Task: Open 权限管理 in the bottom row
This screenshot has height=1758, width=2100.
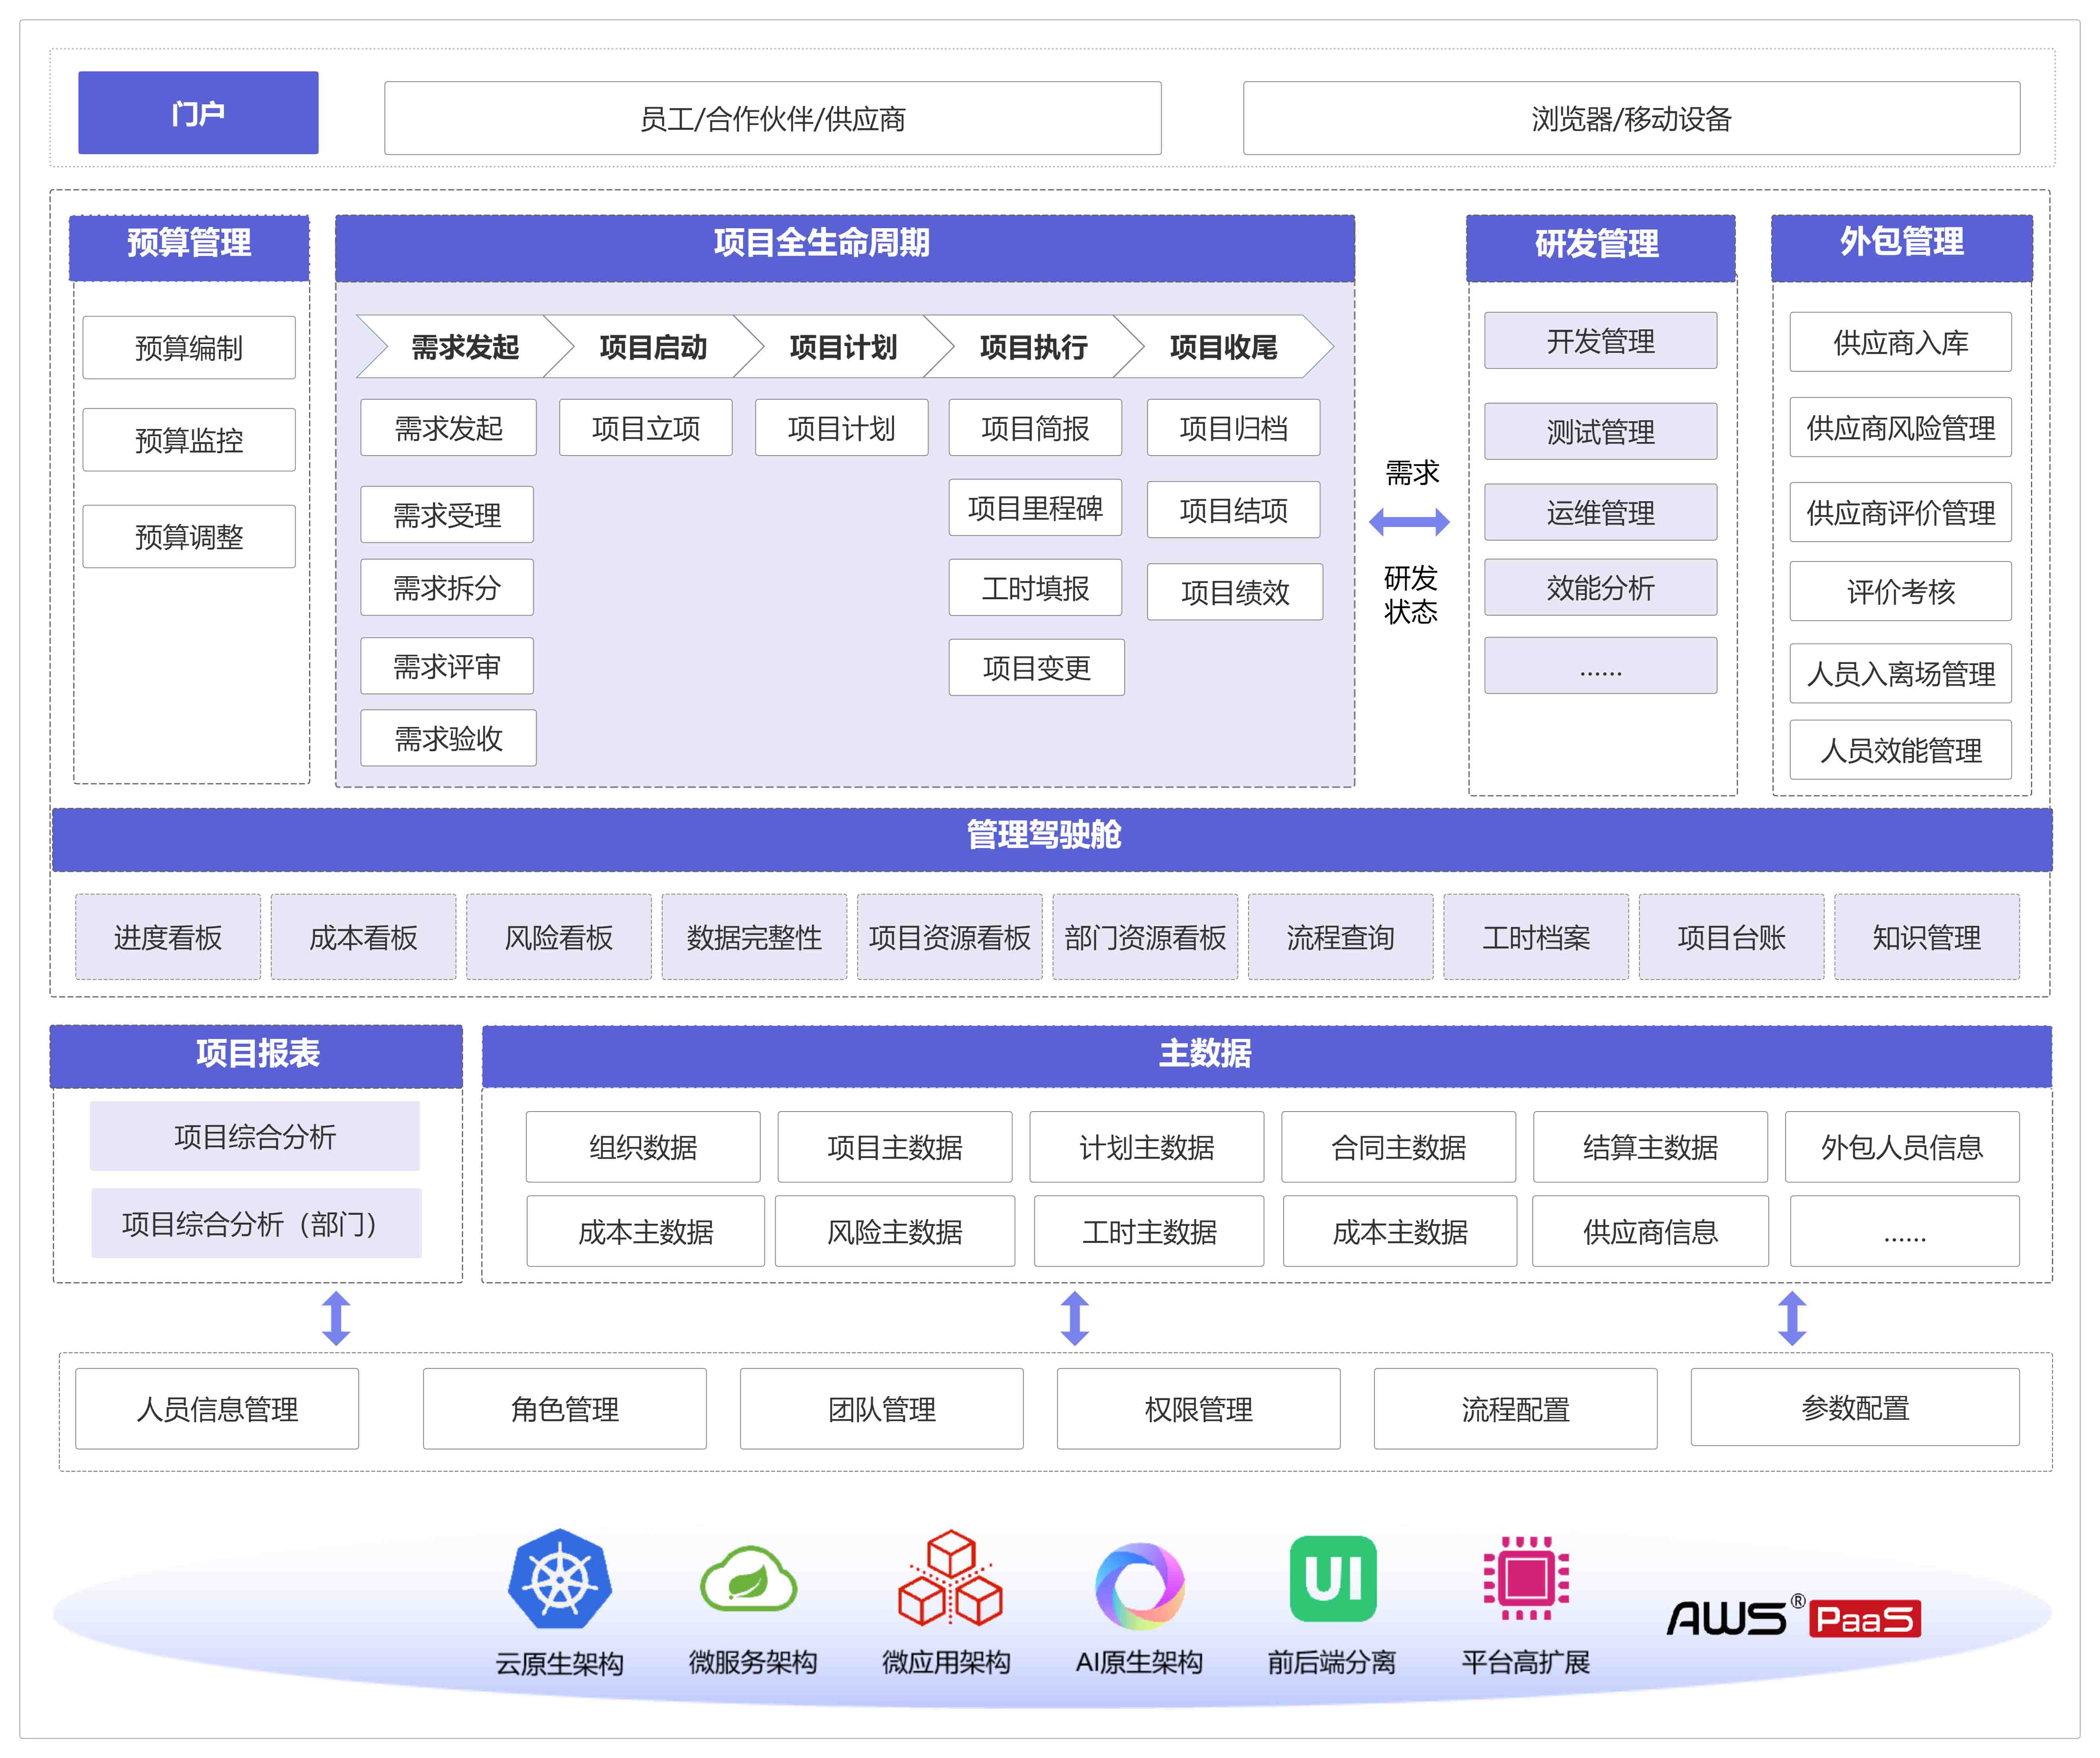Action: (x=1198, y=1408)
